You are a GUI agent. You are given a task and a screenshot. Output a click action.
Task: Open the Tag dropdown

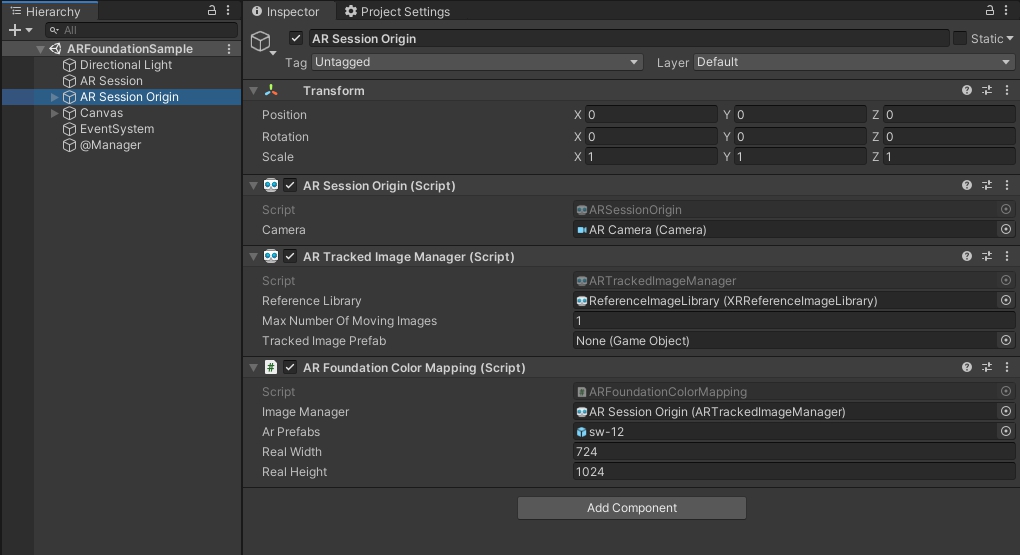[x=477, y=62]
